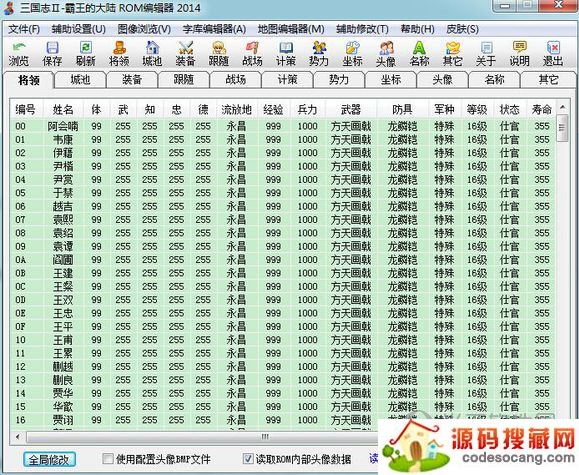The image size is (579, 475).
Task: Switch to the 名称 tab
Action: (494, 80)
